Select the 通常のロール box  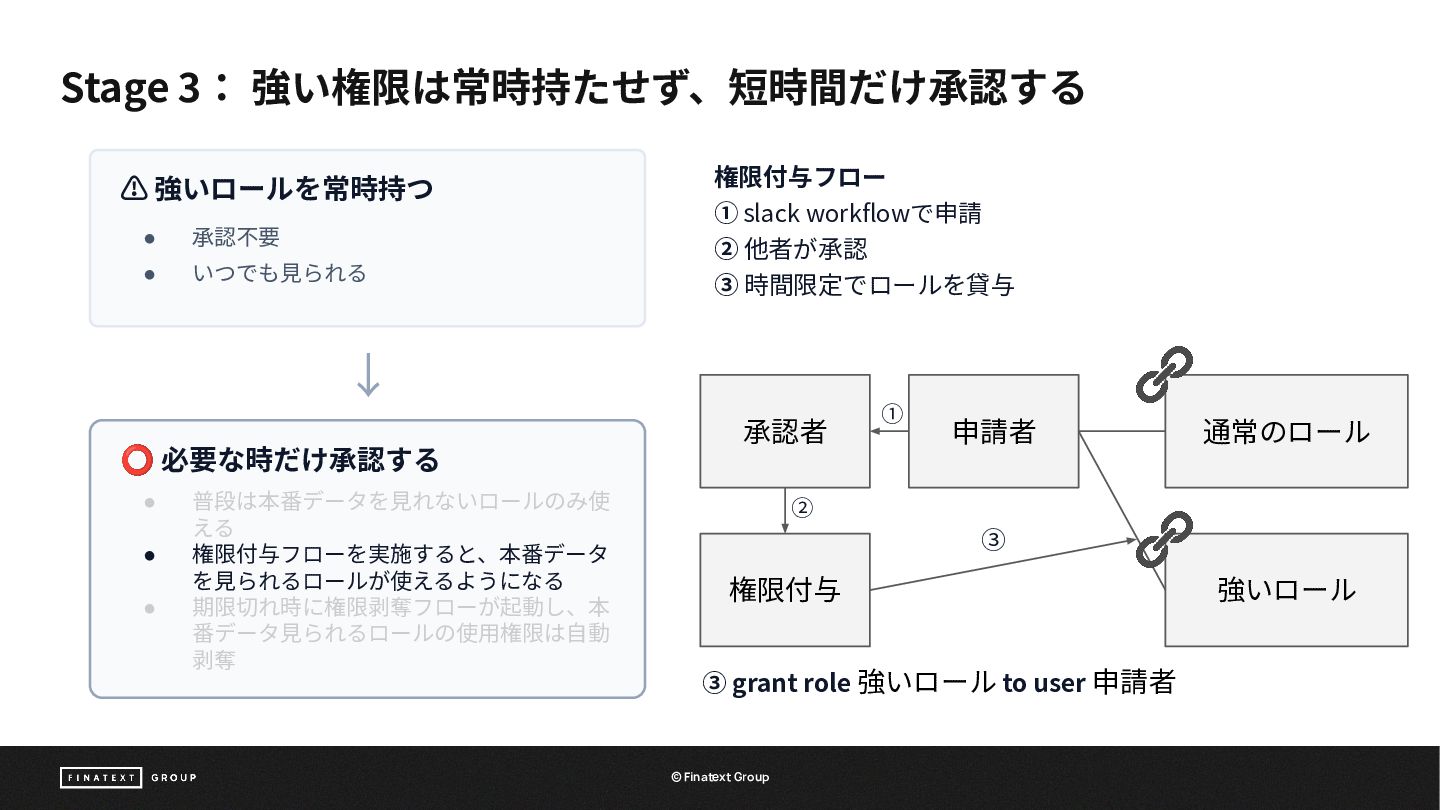click(1286, 431)
